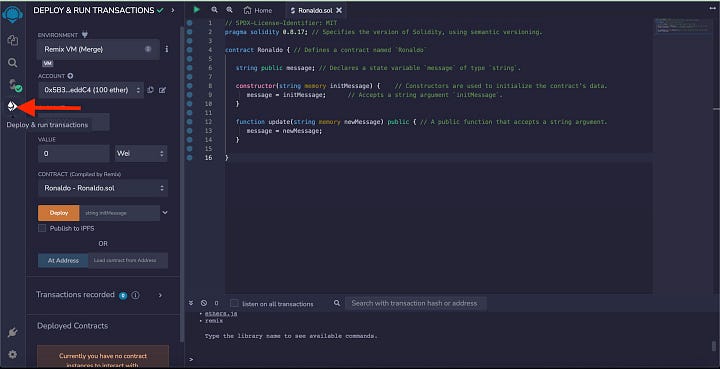Select the Ronaldo.sol editor tab

pyautogui.click(x=315, y=10)
